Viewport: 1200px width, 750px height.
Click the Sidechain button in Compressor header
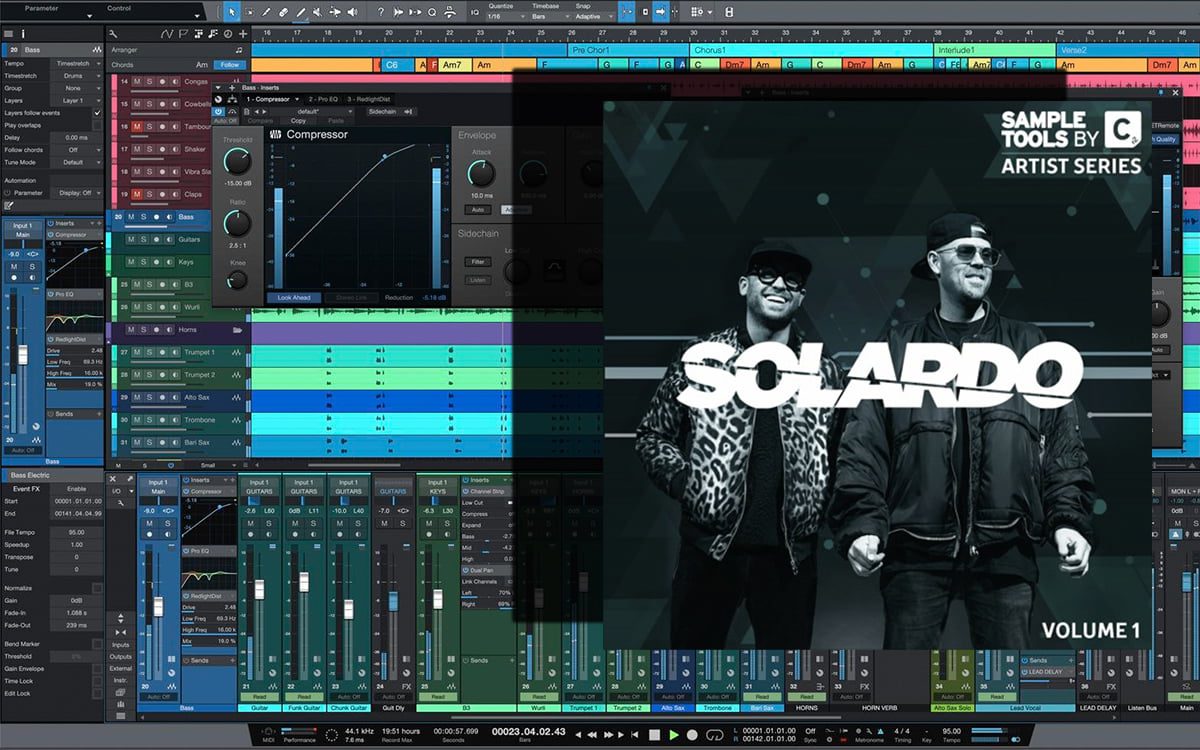point(382,111)
